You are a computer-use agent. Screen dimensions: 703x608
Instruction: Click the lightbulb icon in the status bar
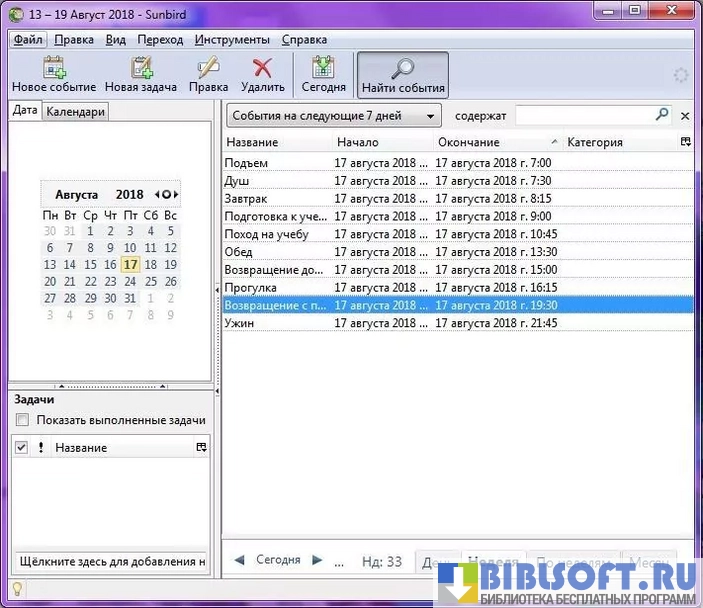(16, 589)
